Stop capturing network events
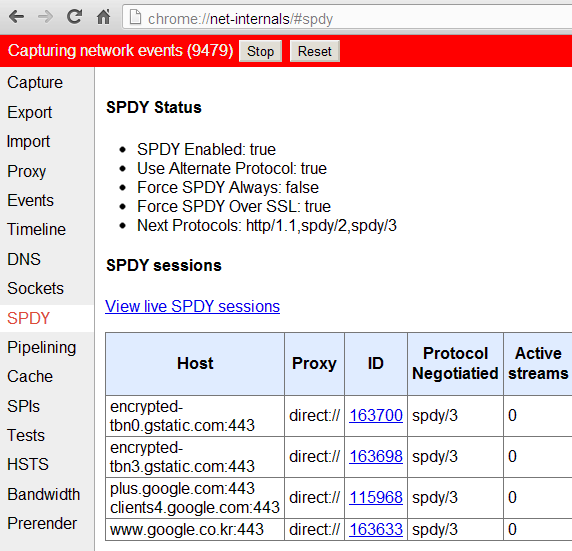Viewport: 572px width, 551px height. click(260, 51)
